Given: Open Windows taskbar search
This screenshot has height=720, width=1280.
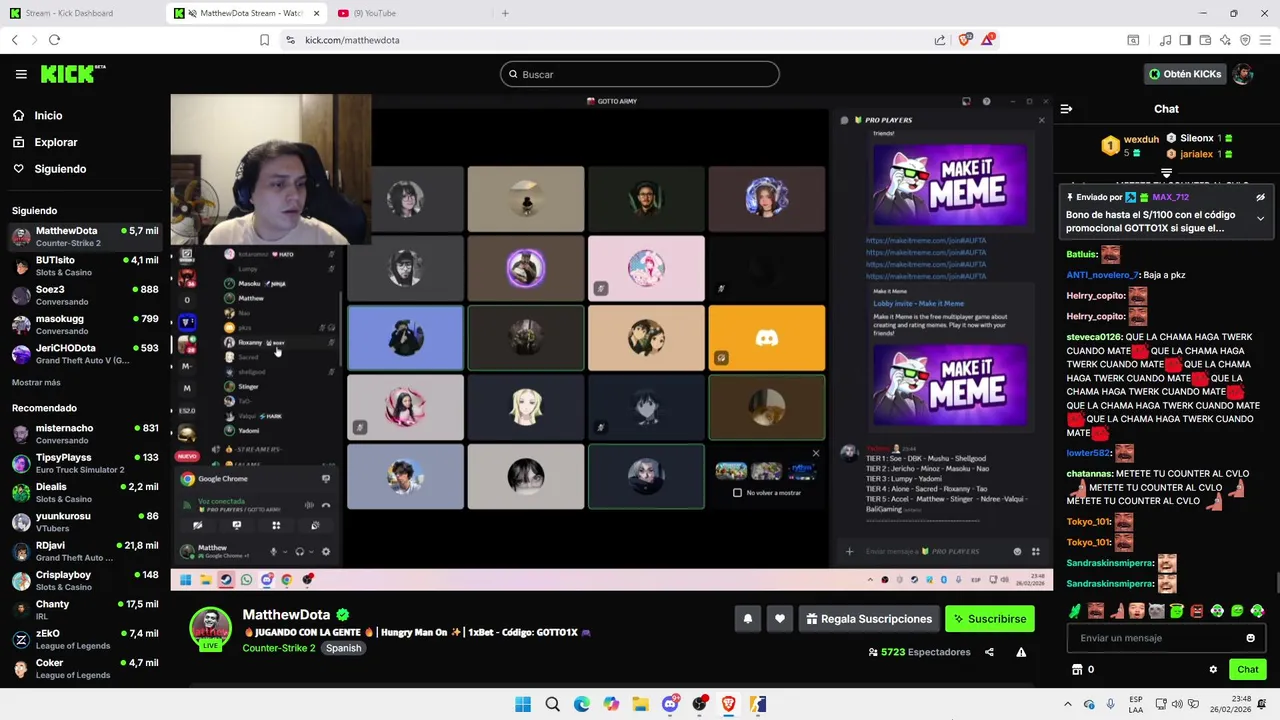Looking at the screenshot, I should point(552,705).
